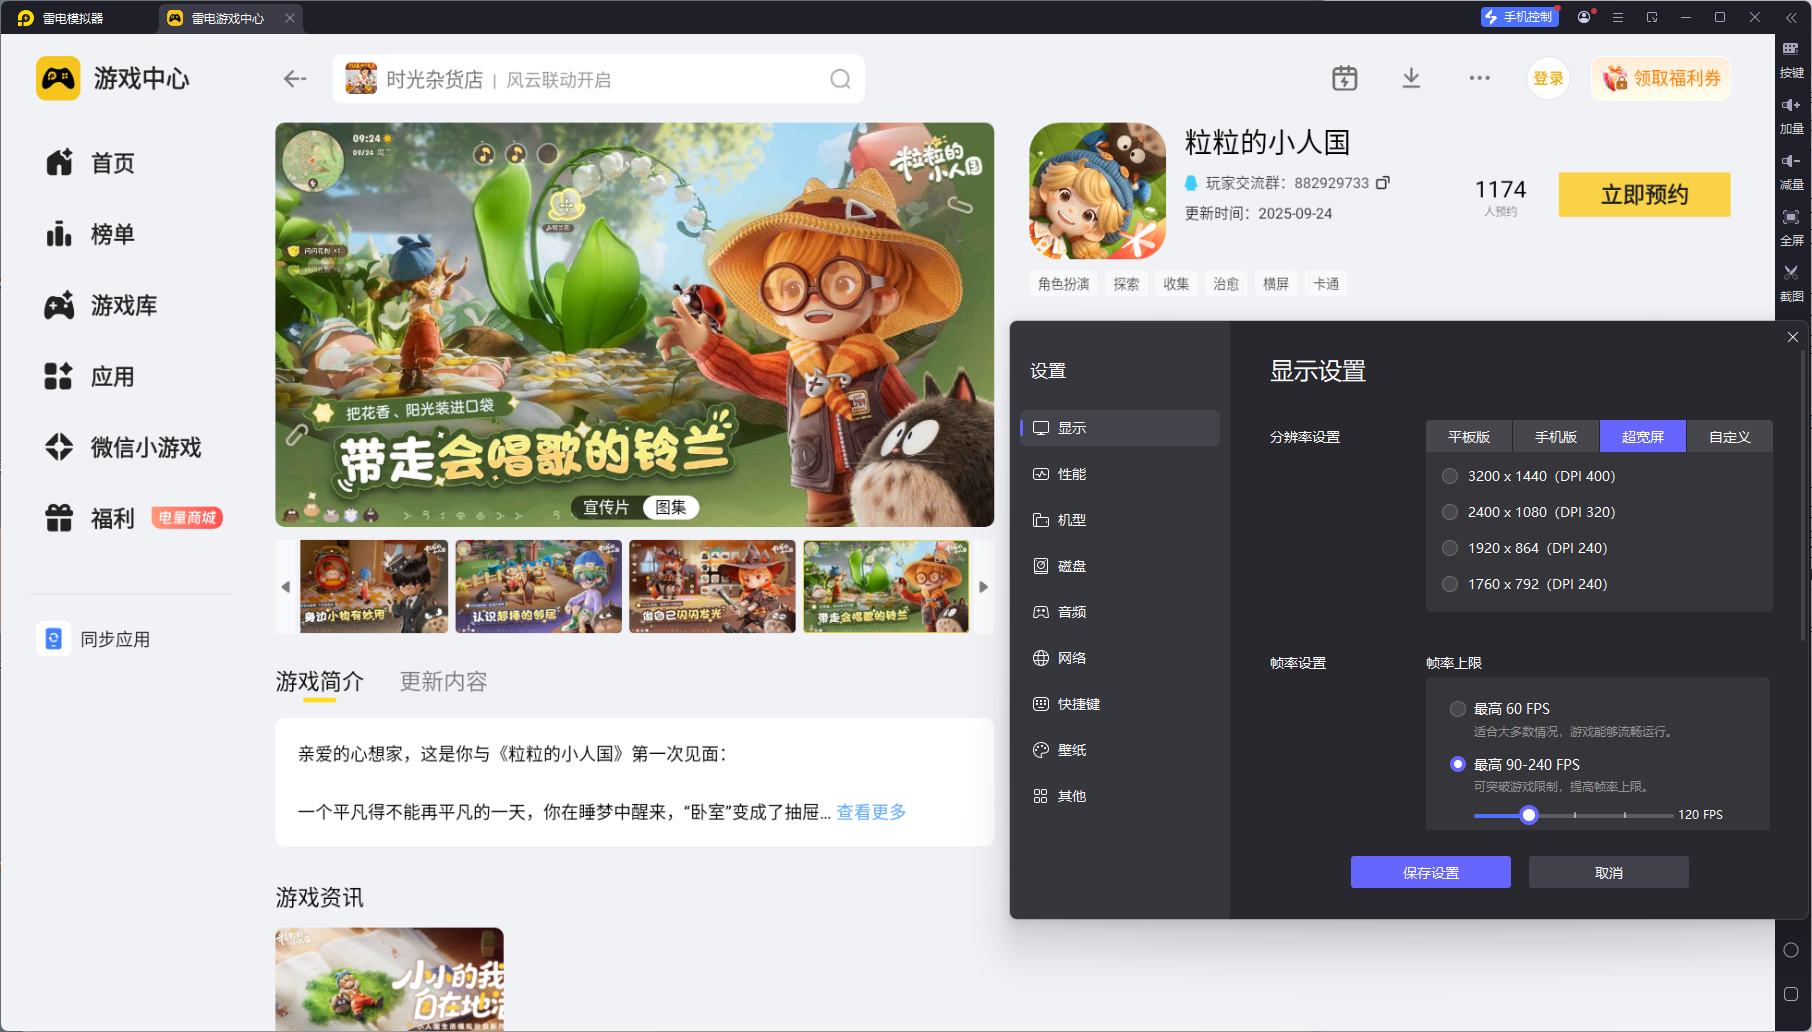Click the 手机控制 phone control button
This screenshot has height=1032, width=1812.
pos(1519,17)
